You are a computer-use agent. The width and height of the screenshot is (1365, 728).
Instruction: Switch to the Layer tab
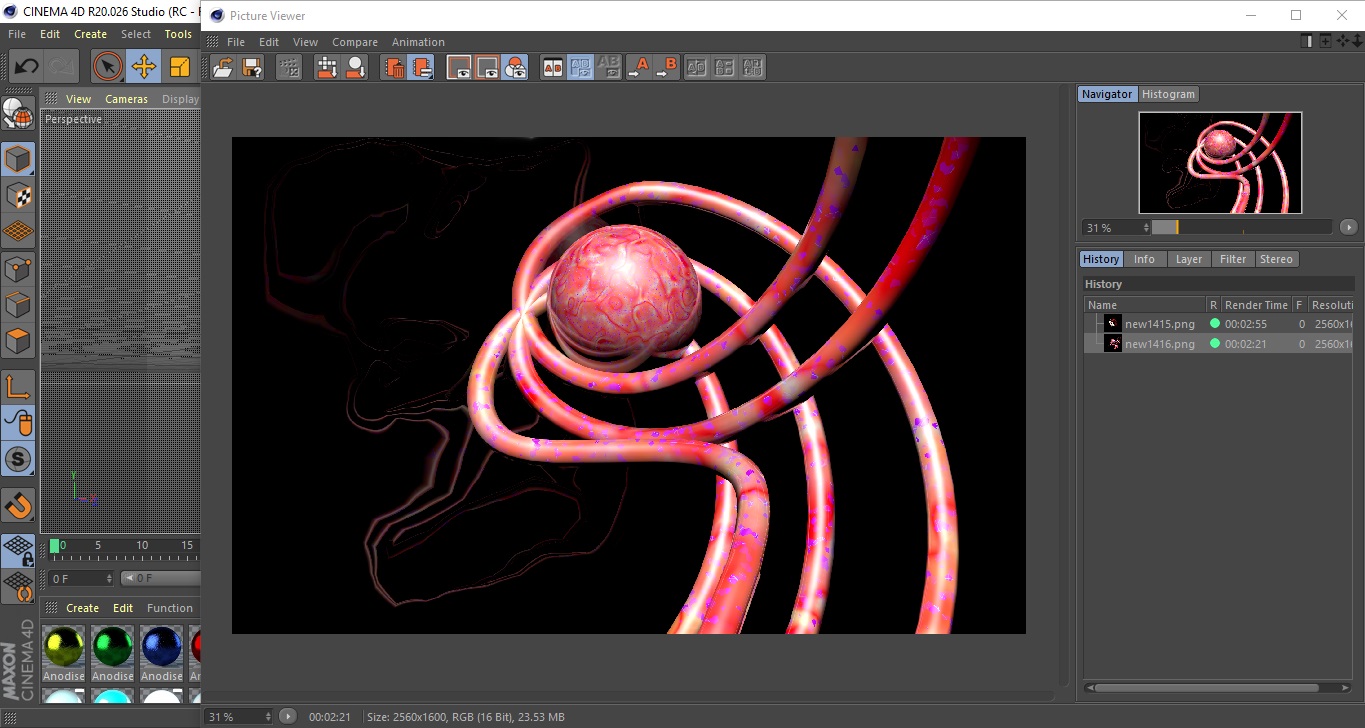pos(1188,259)
